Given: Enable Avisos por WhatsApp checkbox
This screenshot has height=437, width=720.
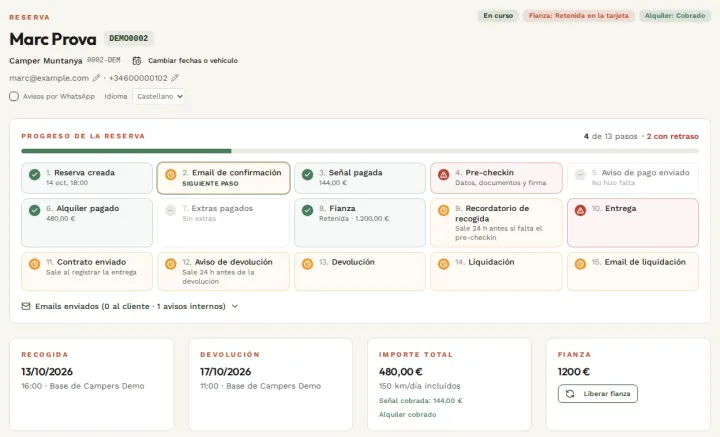Looking at the screenshot, I should pos(14,96).
